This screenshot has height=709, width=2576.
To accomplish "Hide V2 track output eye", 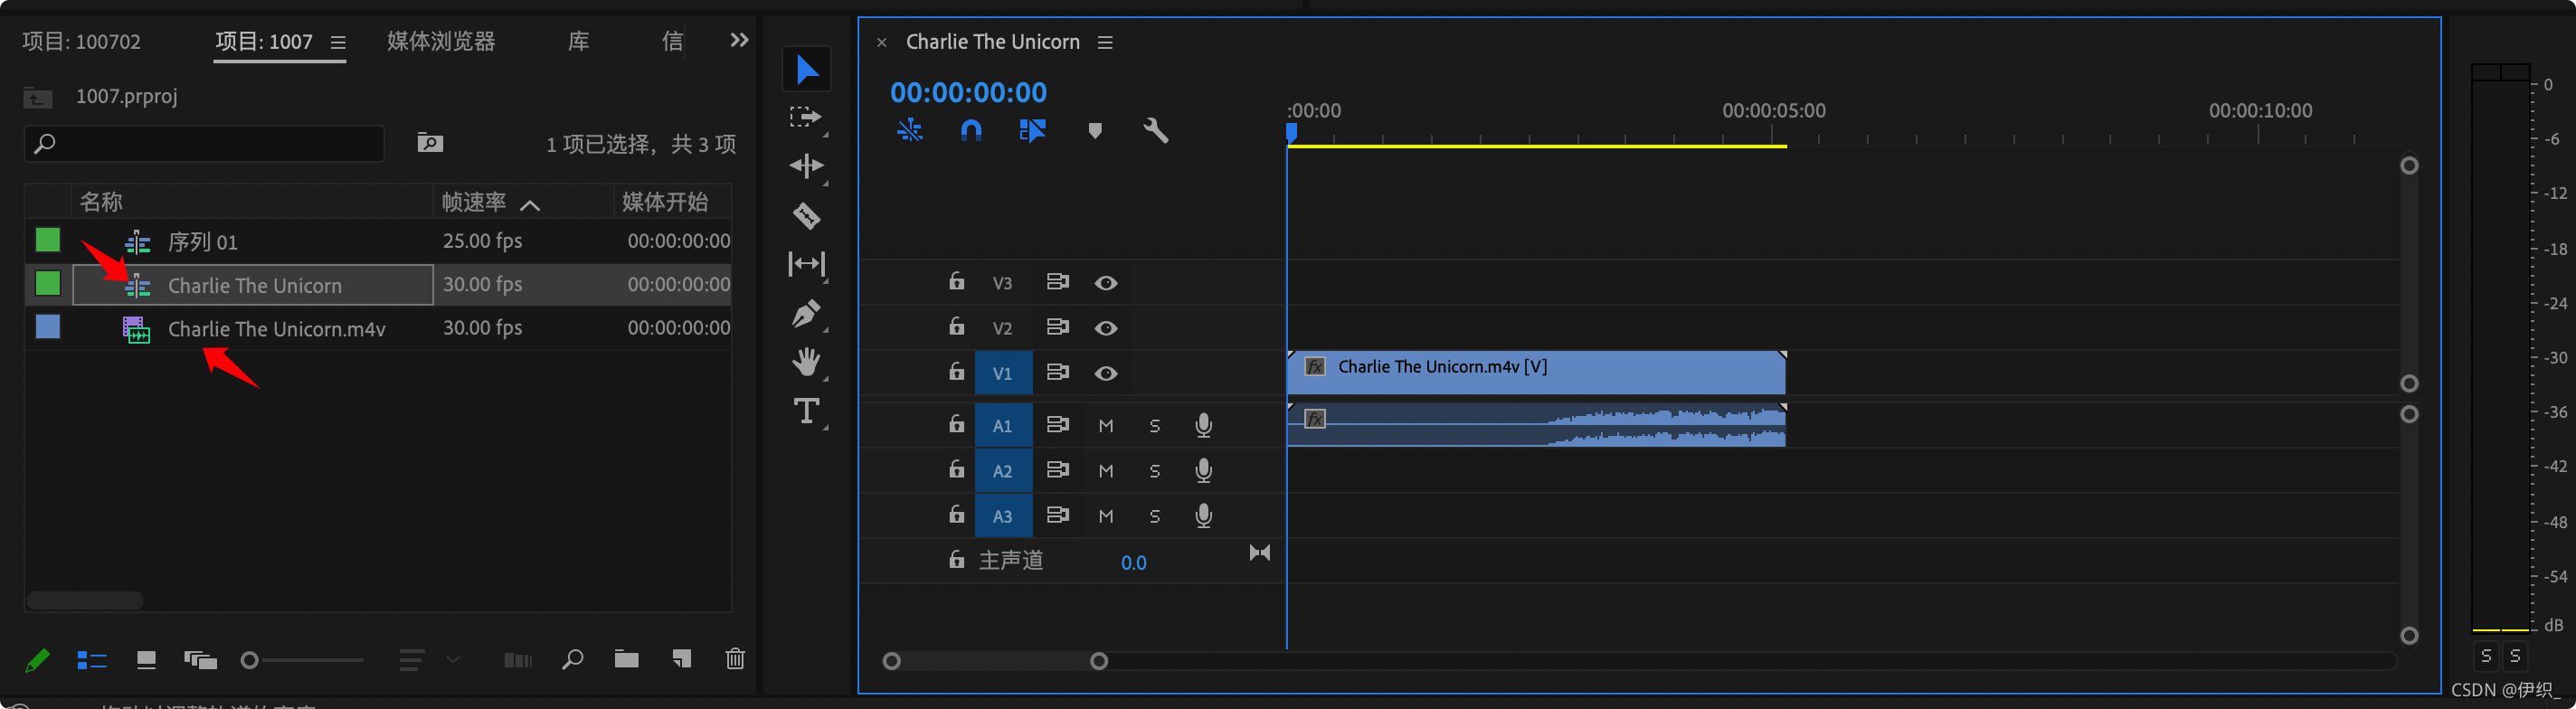I will [1106, 329].
